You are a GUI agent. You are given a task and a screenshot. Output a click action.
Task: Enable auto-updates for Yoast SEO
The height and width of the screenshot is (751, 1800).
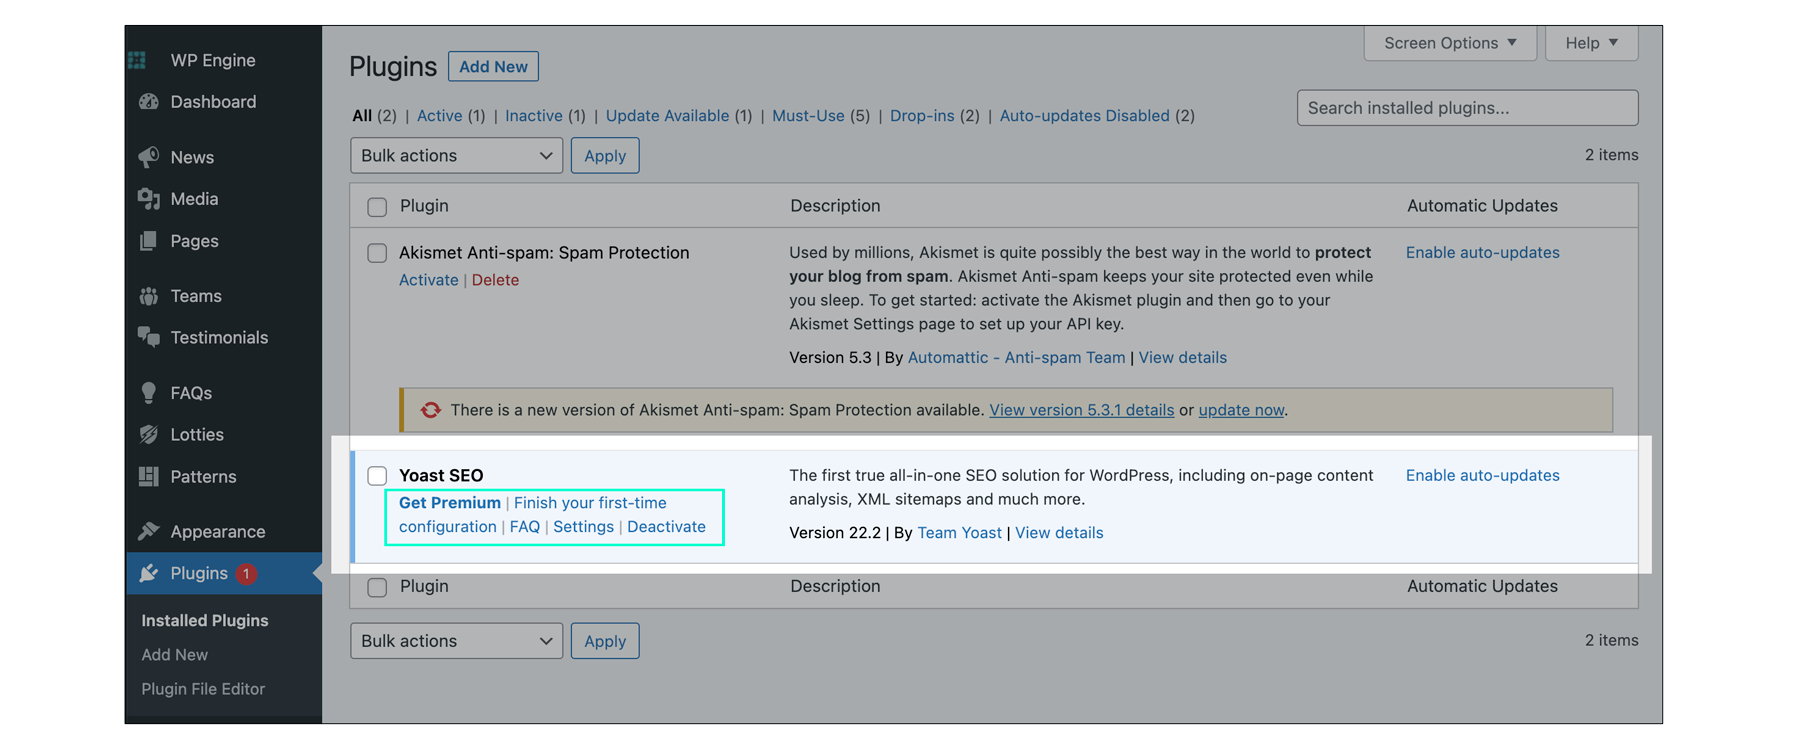click(x=1482, y=476)
